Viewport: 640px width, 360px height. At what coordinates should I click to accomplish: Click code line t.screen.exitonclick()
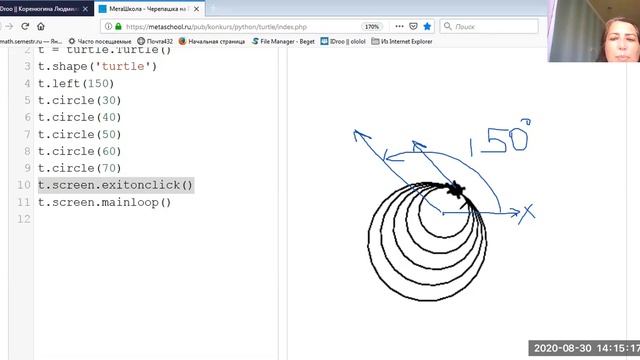[x=116, y=185]
